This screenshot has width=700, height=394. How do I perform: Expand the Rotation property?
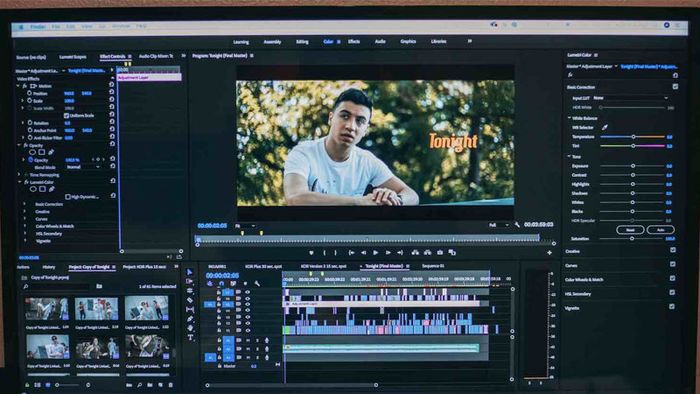coord(23,123)
